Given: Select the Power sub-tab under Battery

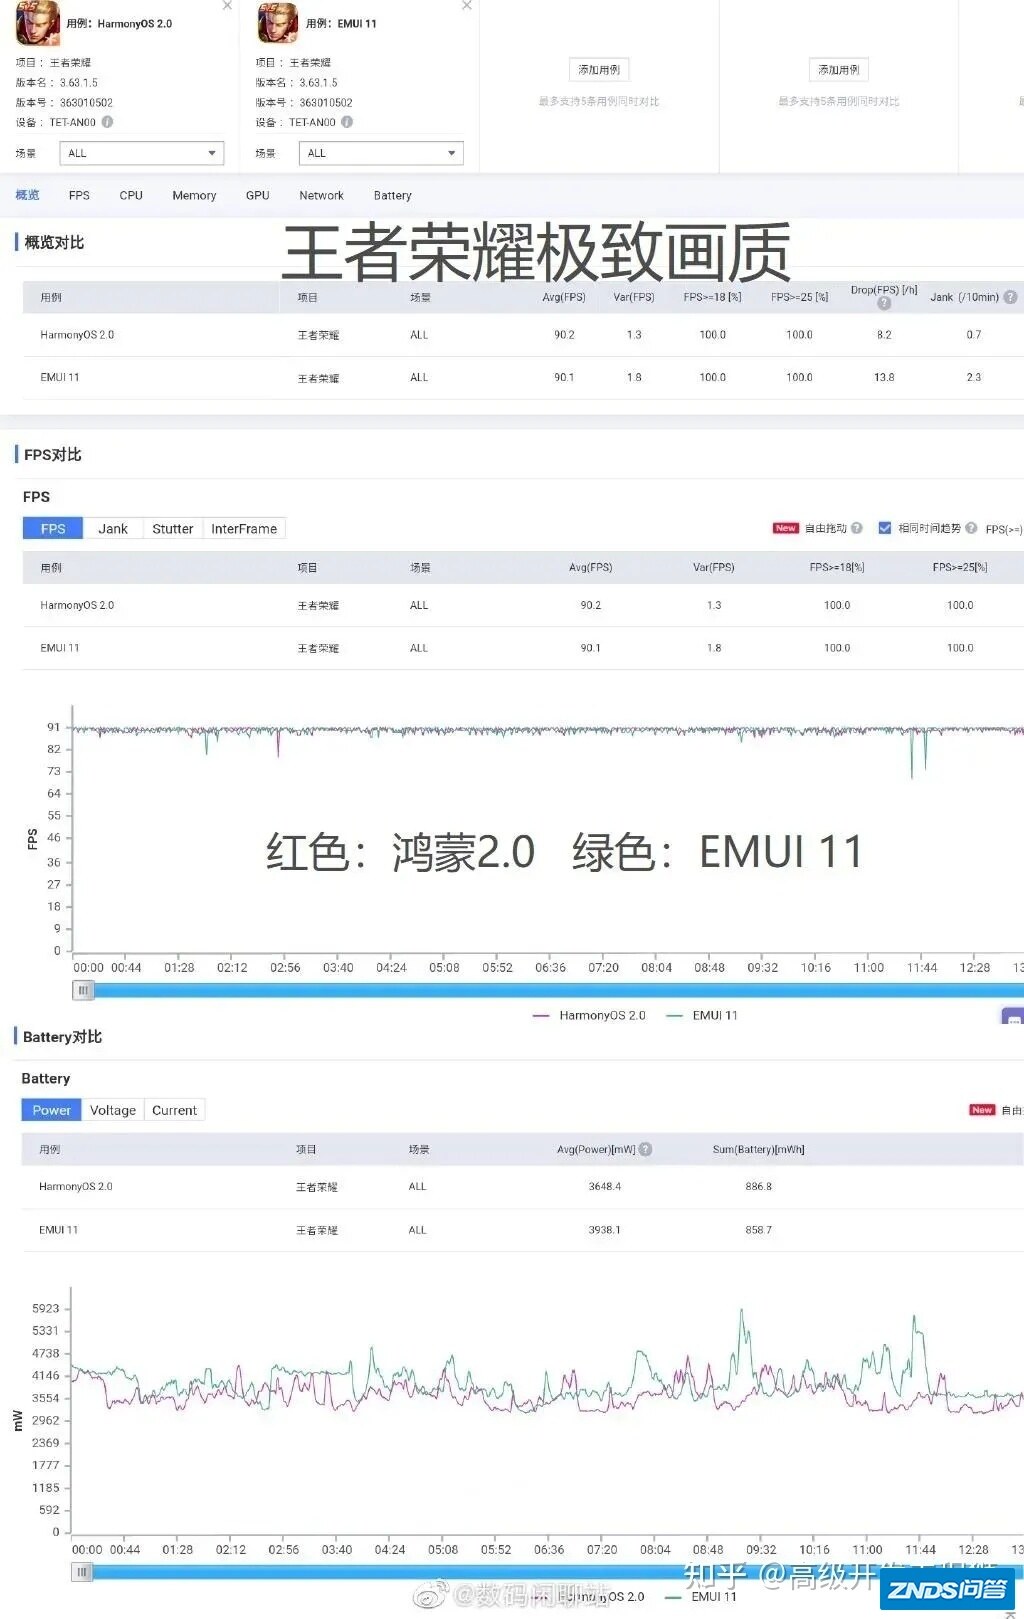Looking at the screenshot, I should coord(52,1110).
